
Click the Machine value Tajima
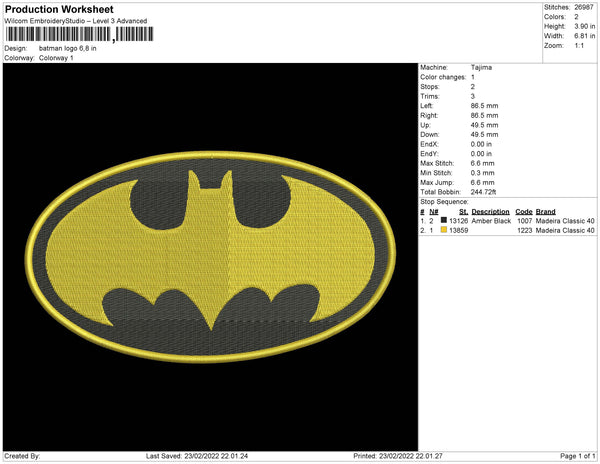[481, 67]
